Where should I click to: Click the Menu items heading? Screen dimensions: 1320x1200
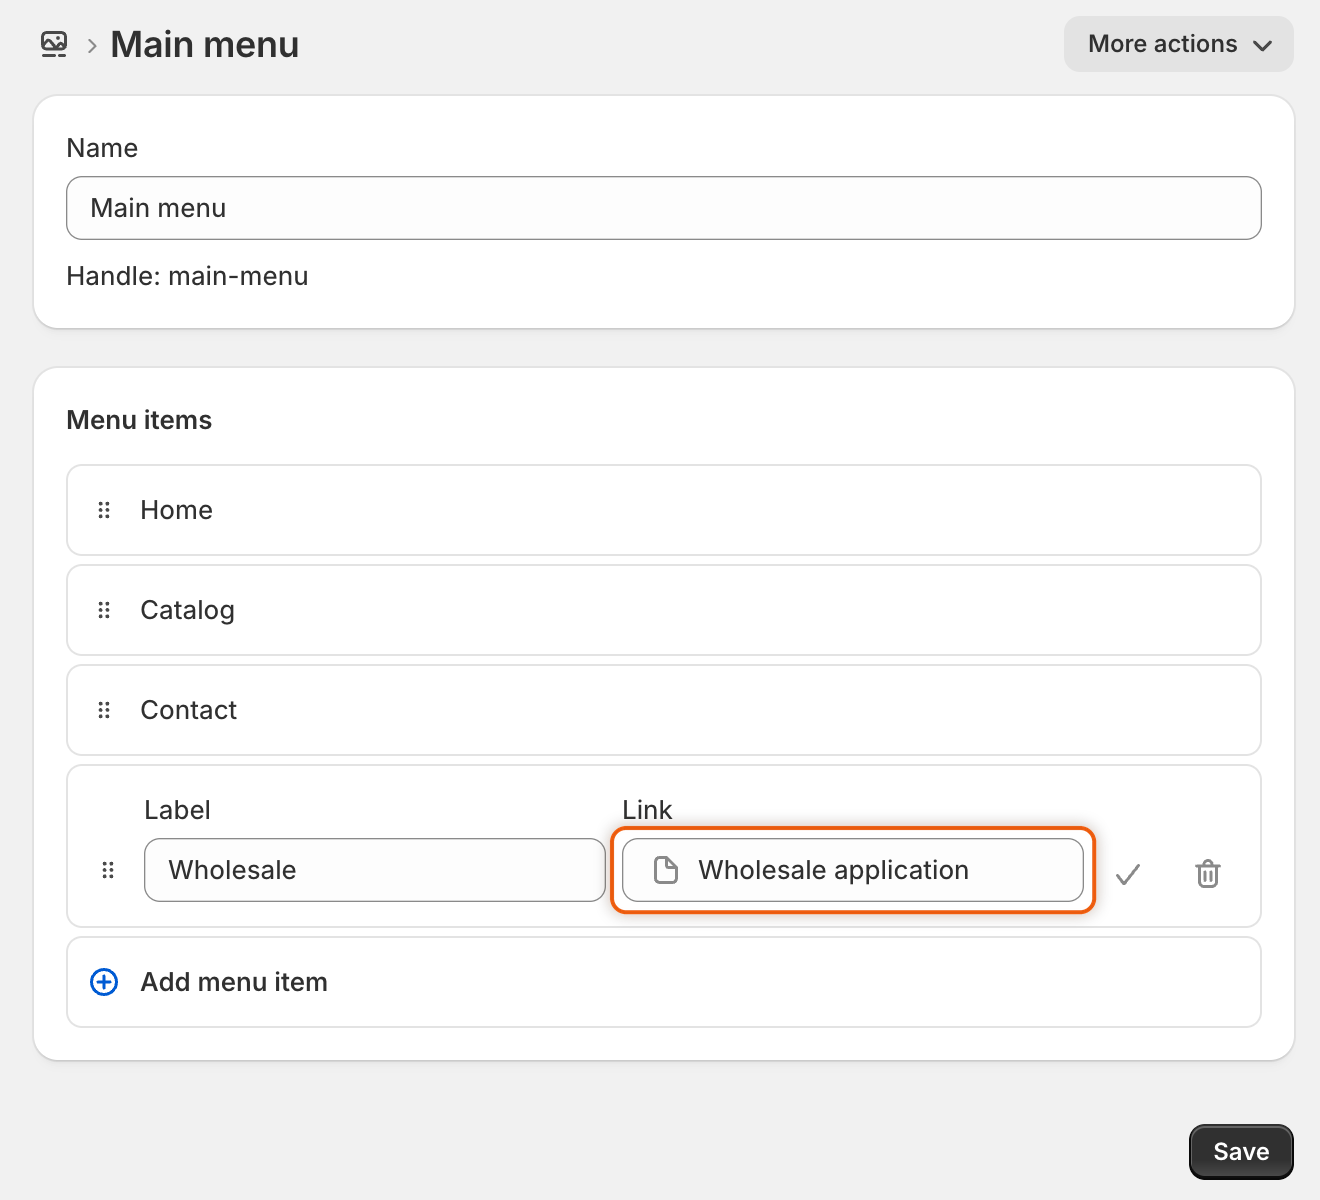coord(139,420)
